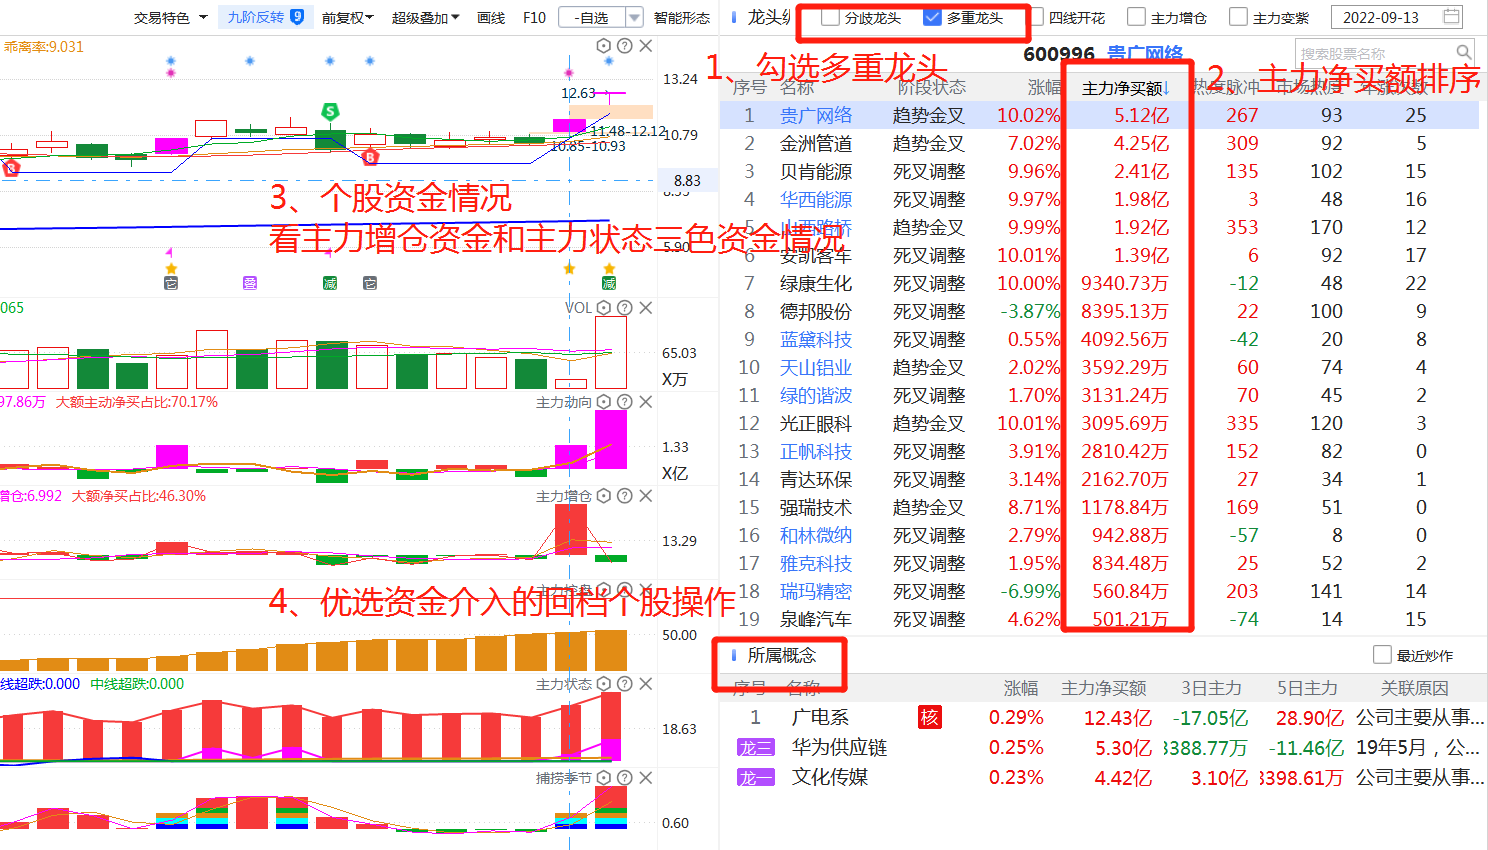
Task: Open 主力动向 indicator settings icon
Action: coord(604,402)
